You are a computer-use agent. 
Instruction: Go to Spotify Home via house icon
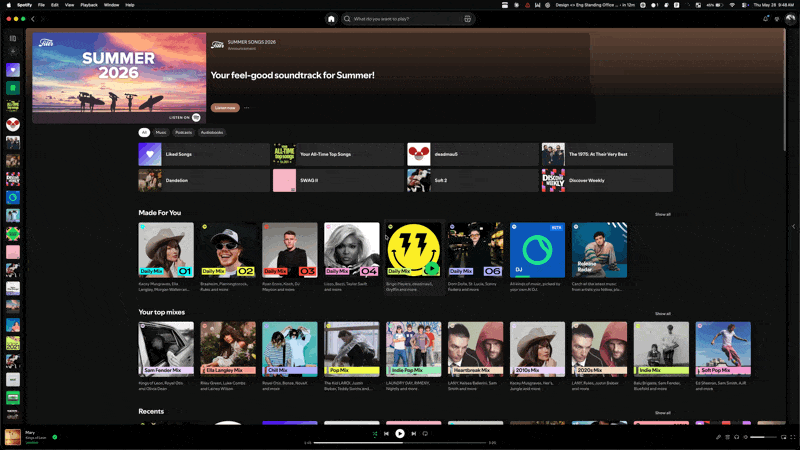click(x=331, y=19)
